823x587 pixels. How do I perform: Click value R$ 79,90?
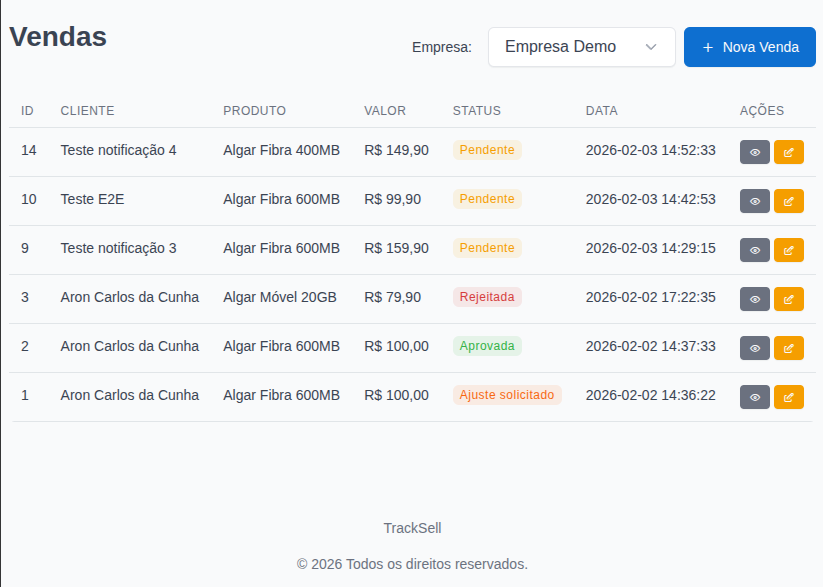tap(393, 297)
